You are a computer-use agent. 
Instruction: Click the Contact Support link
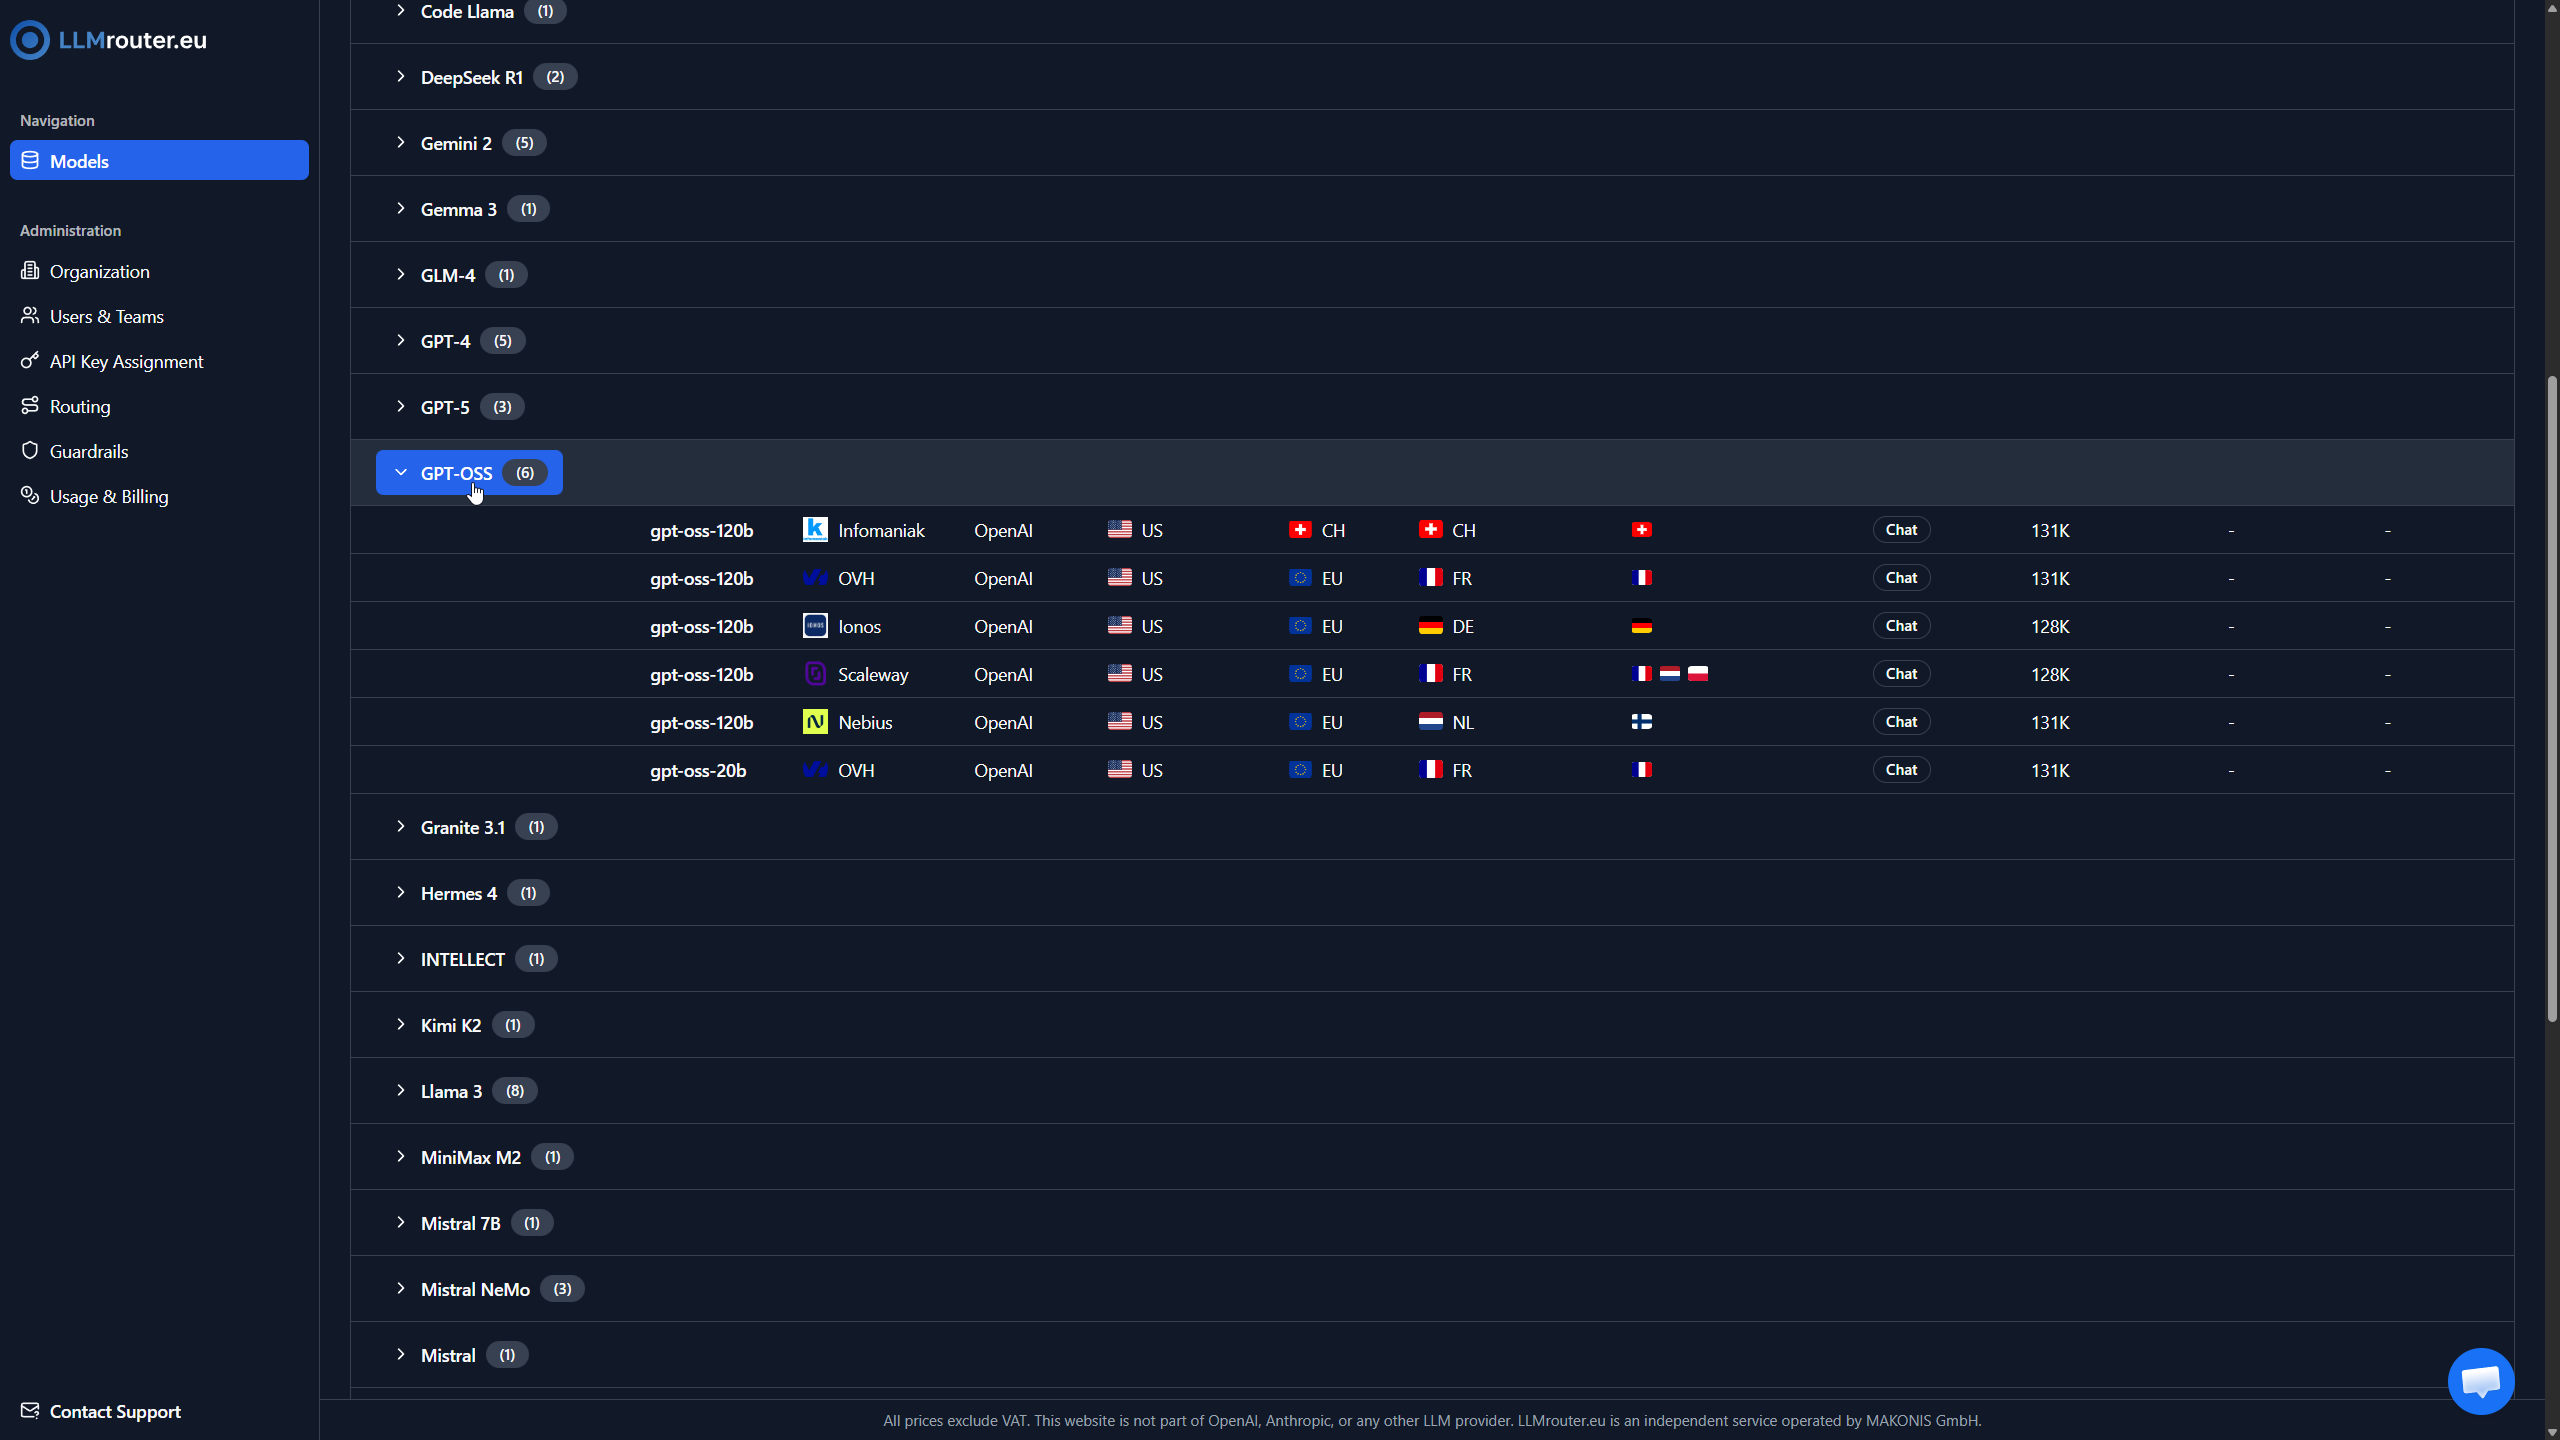tap(114, 1411)
